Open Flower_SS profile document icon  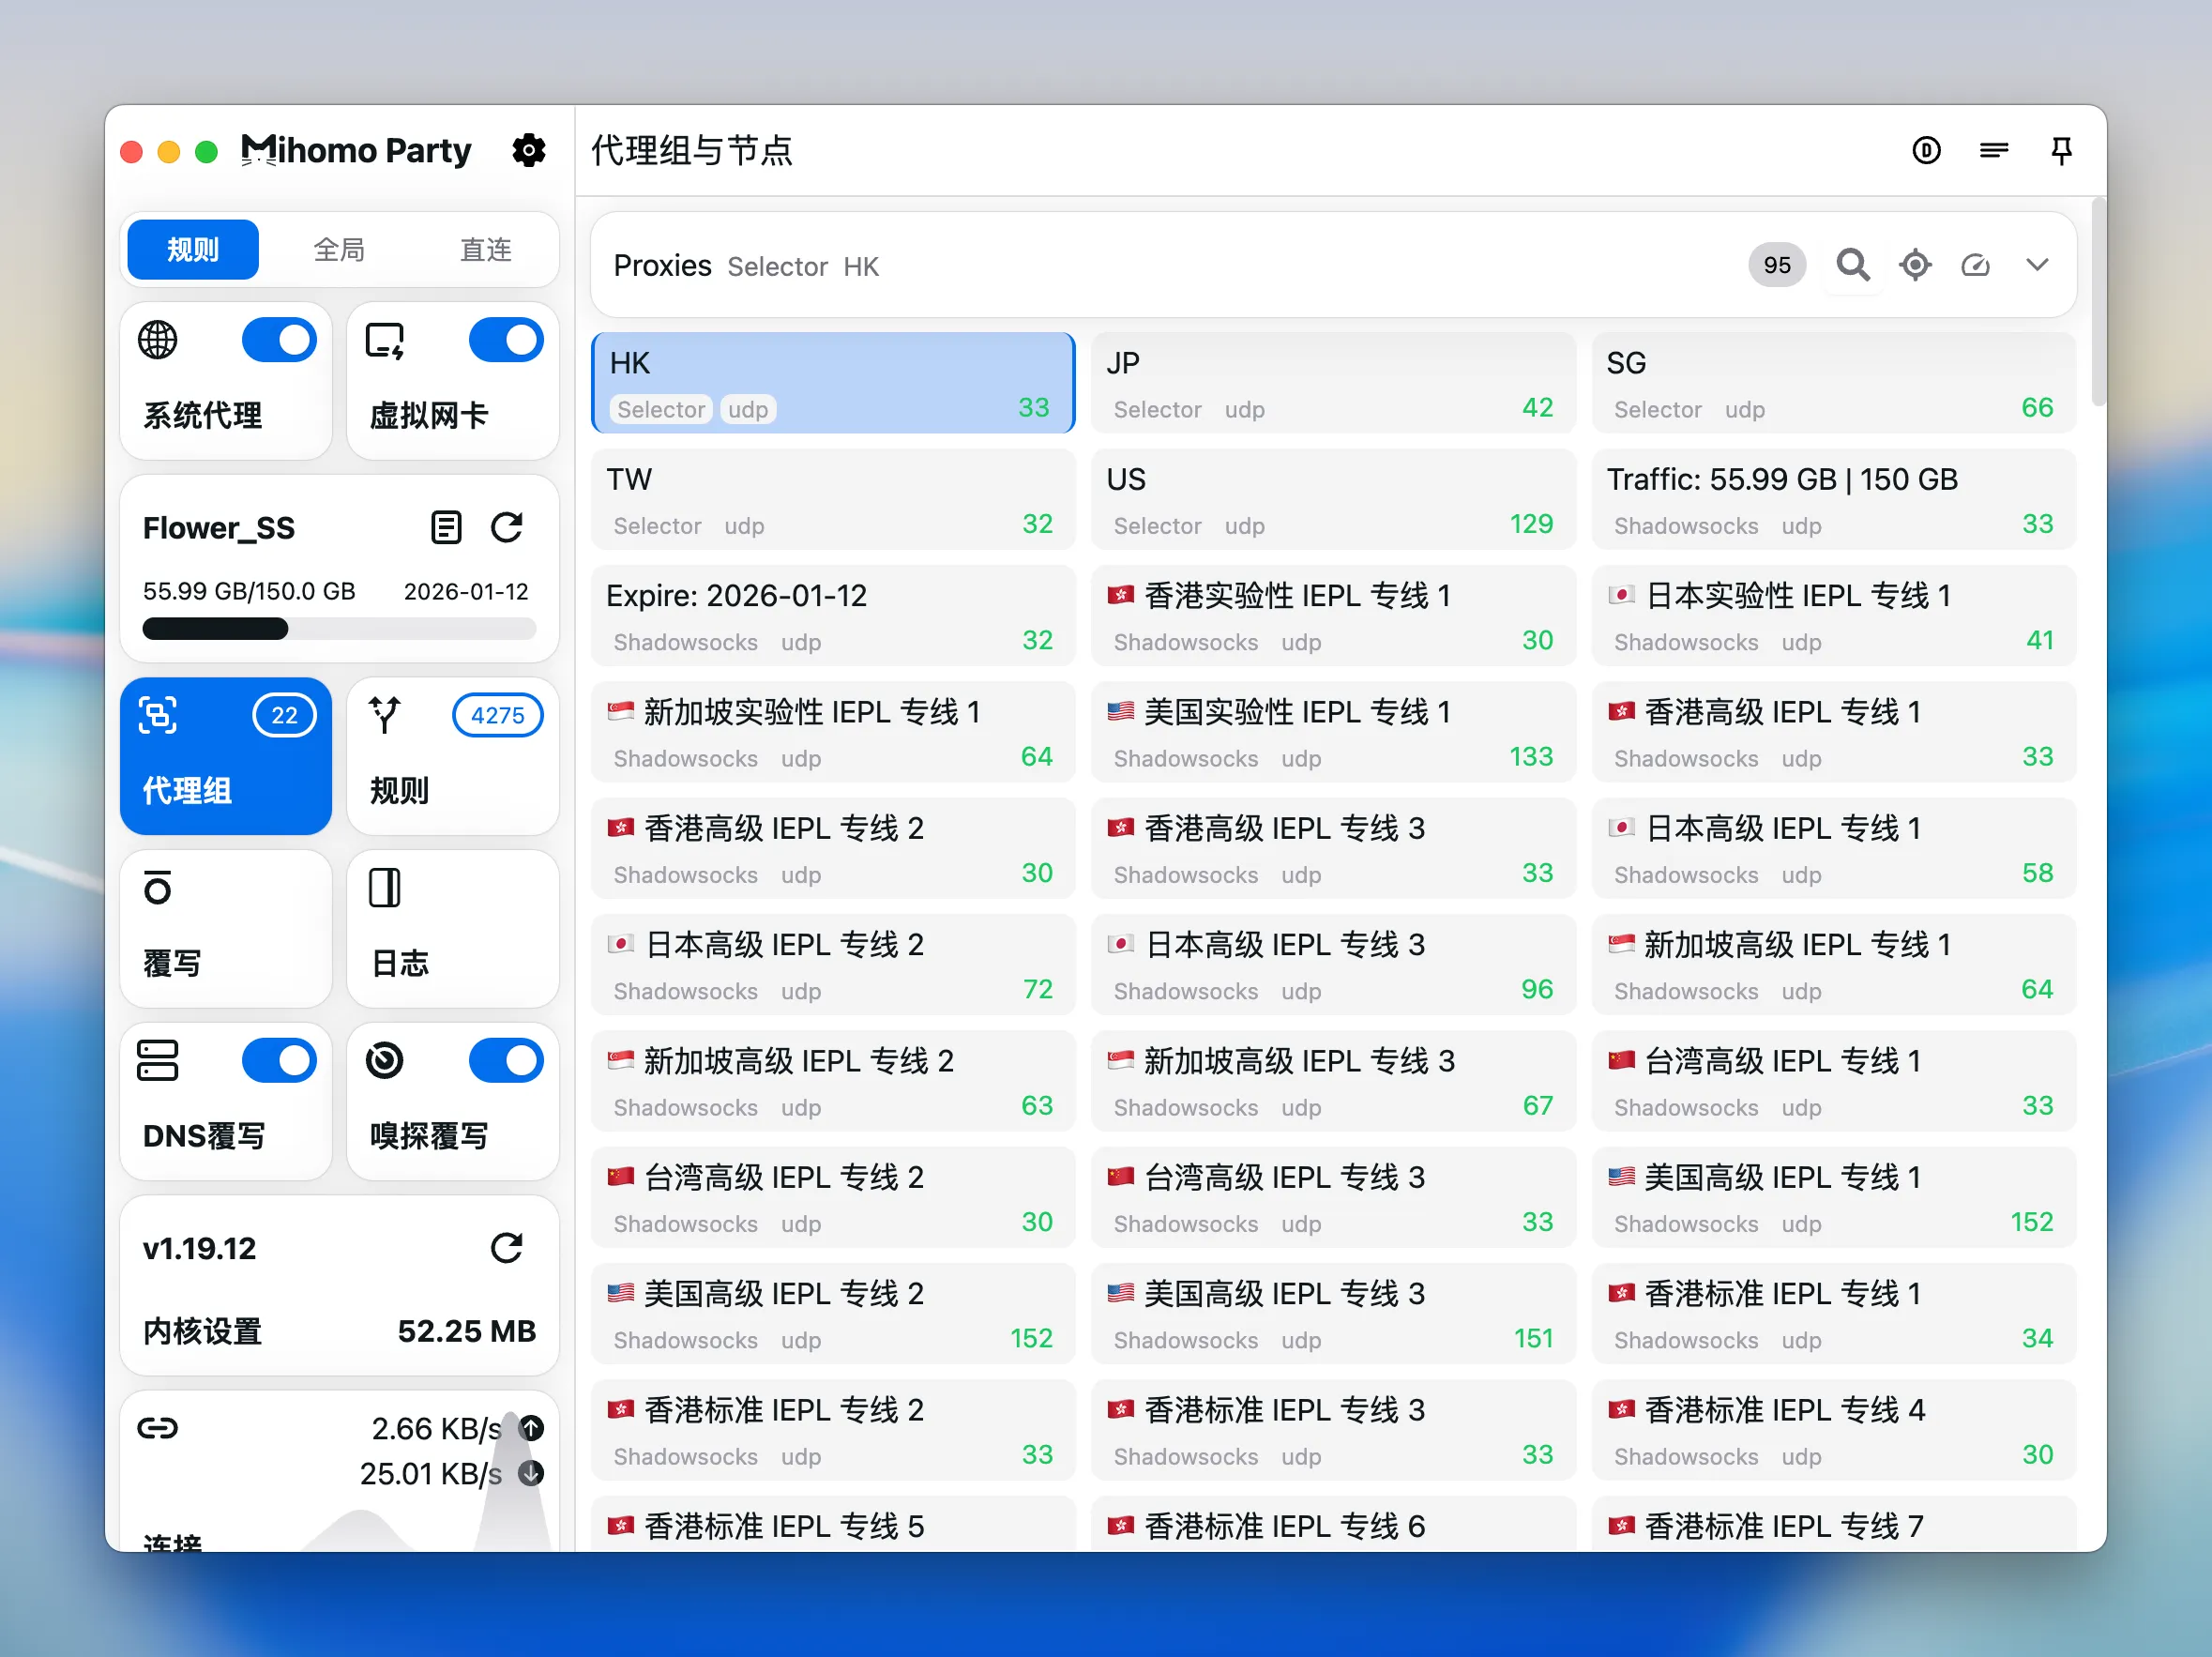point(446,527)
